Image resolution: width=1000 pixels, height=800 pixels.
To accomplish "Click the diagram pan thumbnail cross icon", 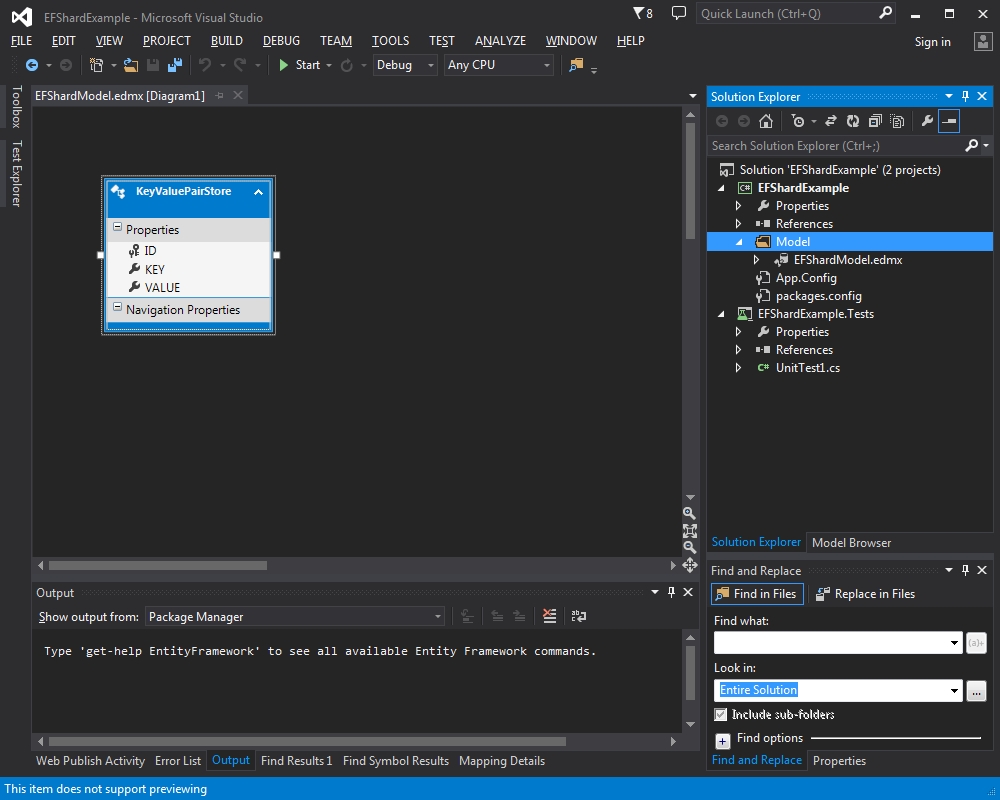I will point(689,565).
